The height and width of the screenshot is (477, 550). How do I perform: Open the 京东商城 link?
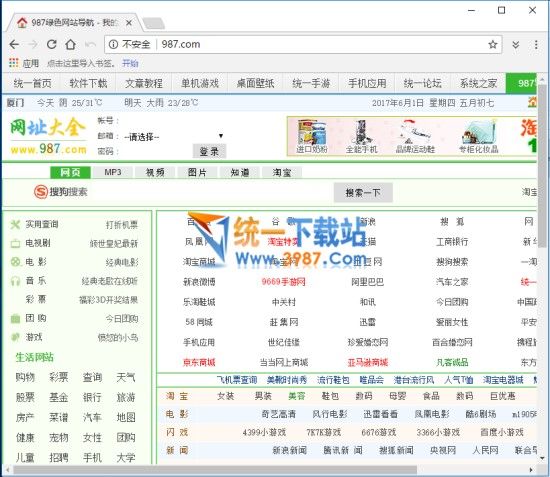tap(199, 362)
